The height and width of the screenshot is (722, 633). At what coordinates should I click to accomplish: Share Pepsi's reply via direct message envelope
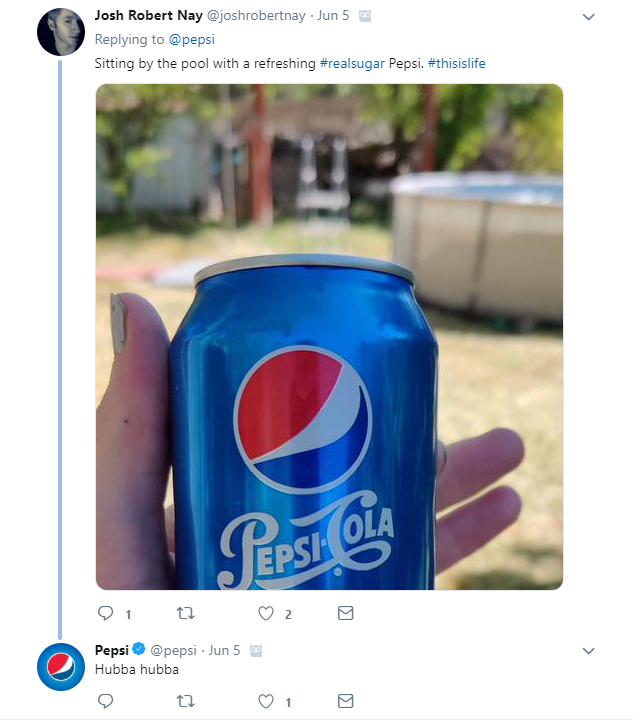345,701
